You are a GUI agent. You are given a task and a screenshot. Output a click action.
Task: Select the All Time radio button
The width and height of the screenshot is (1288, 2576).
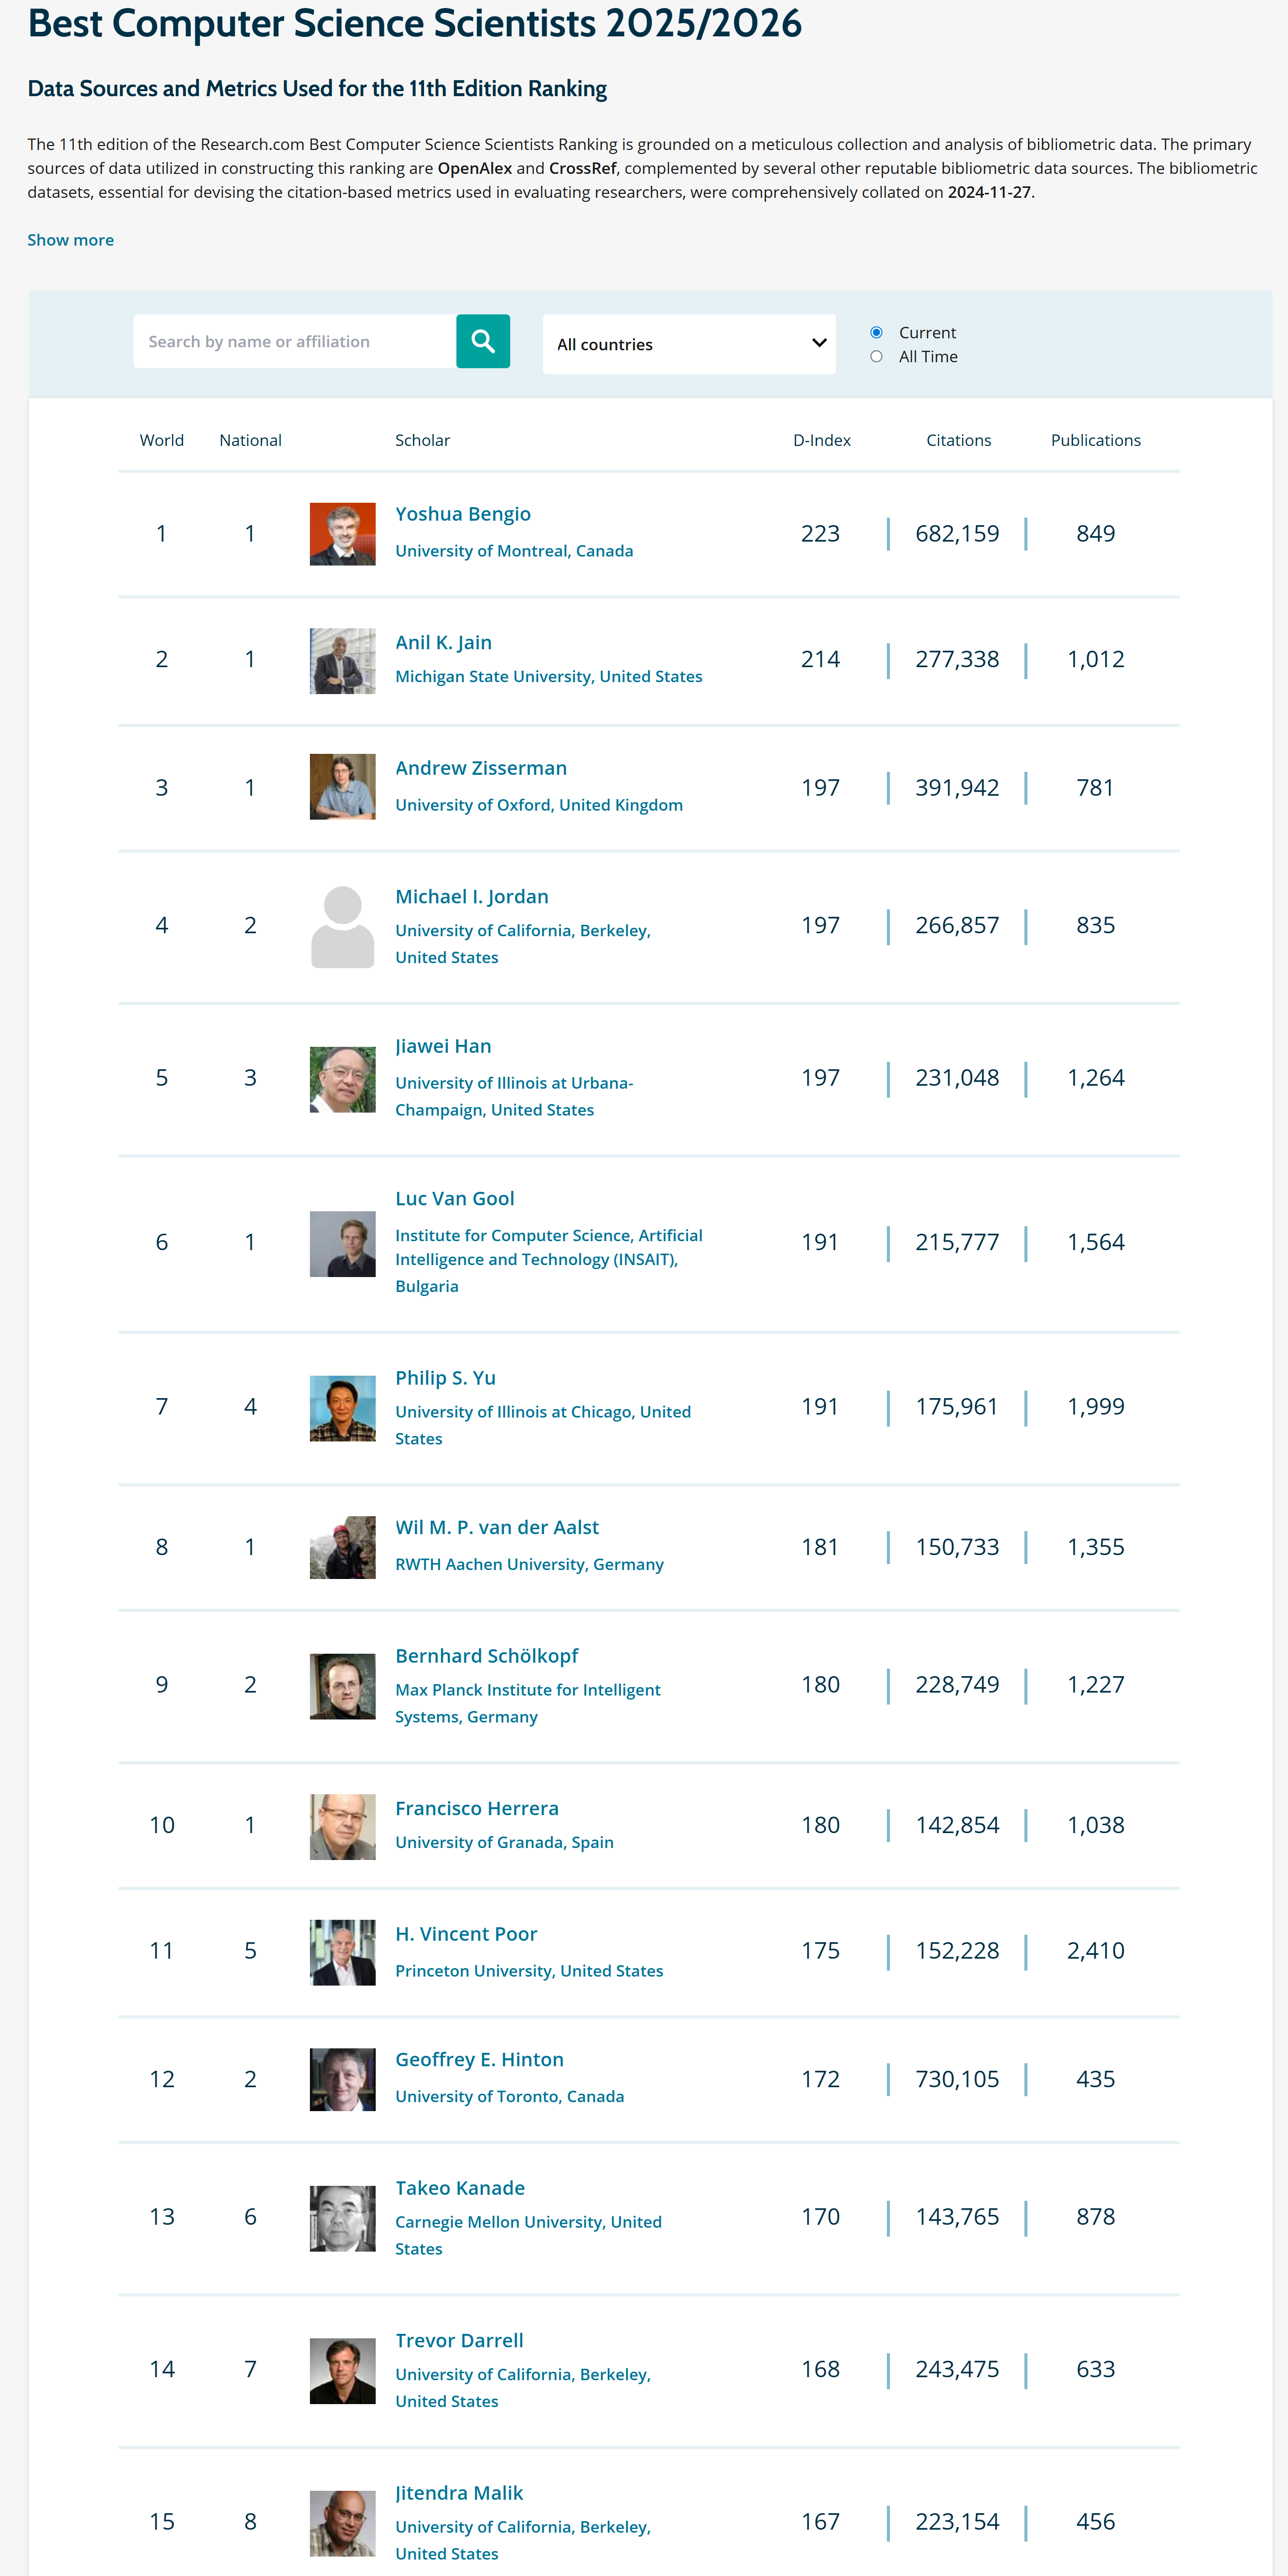(x=876, y=356)
